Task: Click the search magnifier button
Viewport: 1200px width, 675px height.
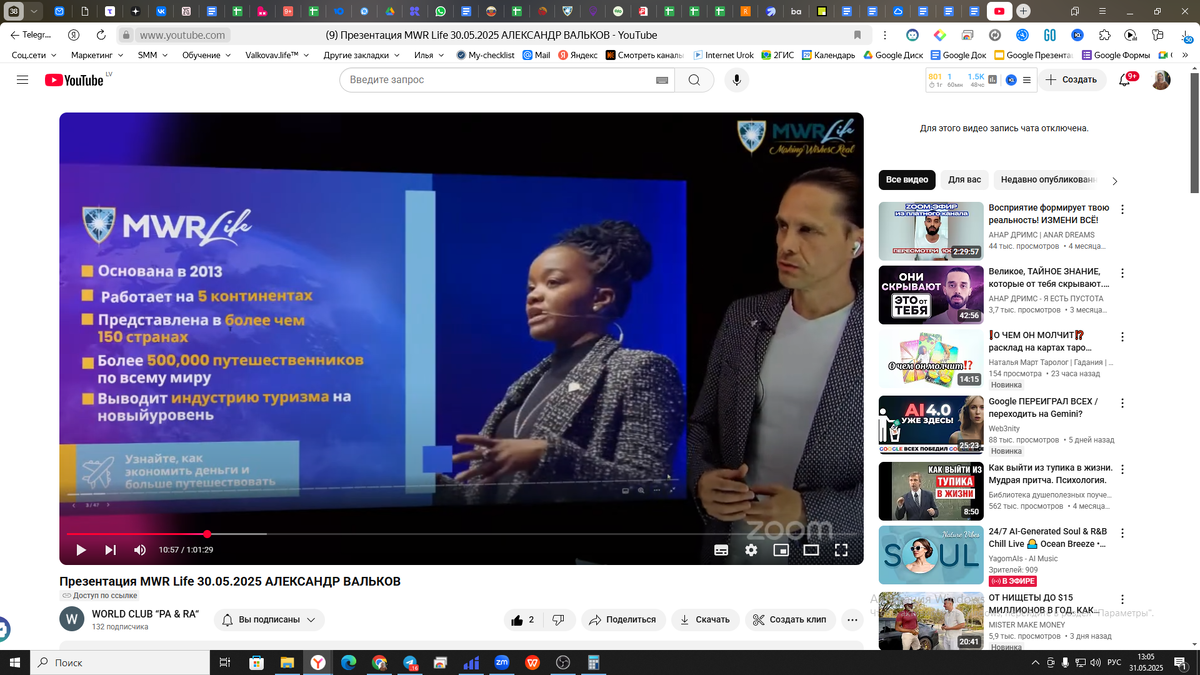Action: point(694,80)
